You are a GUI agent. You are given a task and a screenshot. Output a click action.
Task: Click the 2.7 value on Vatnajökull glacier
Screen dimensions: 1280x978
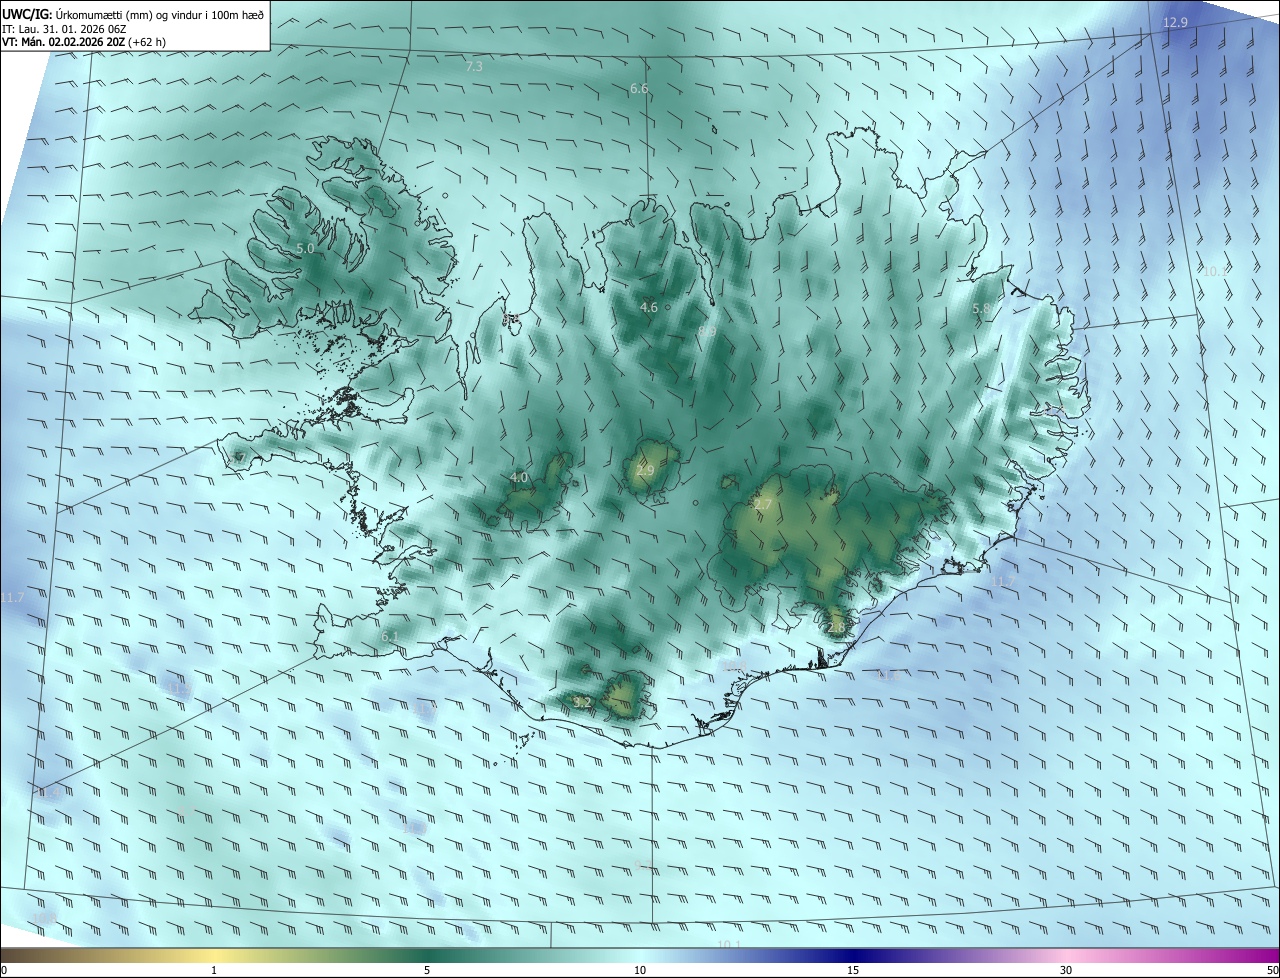(762, 505)
